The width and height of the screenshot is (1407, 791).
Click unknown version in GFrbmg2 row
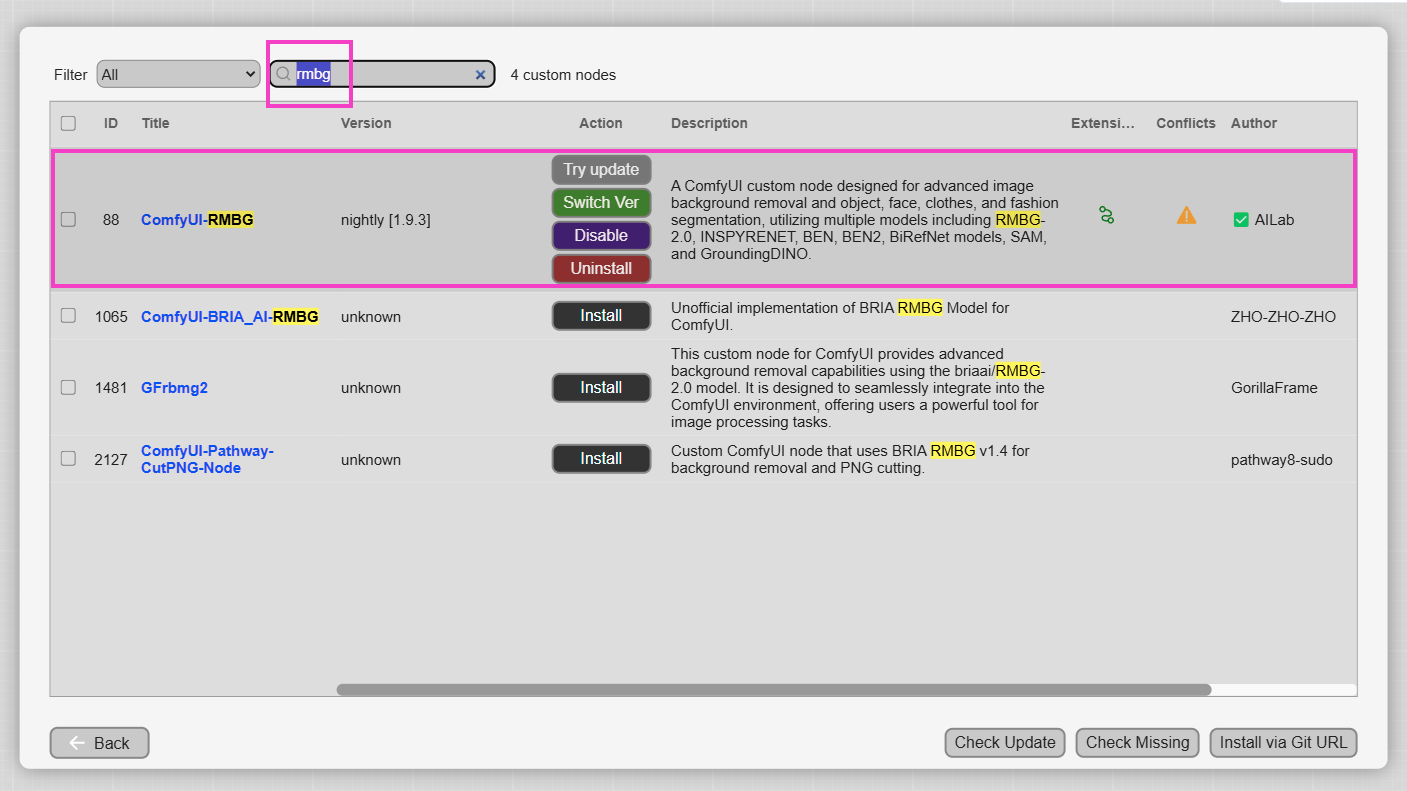(371, 388)
